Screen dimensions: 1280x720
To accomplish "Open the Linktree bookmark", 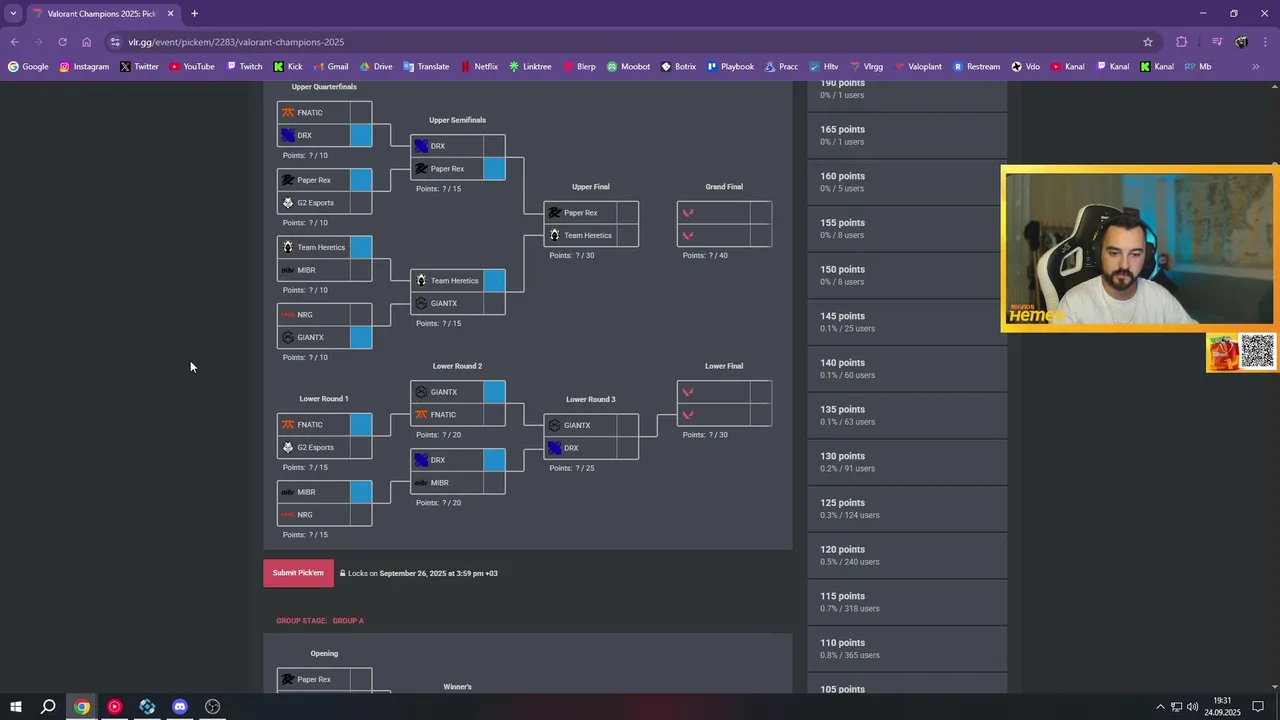I will click(x=530, y=67).
